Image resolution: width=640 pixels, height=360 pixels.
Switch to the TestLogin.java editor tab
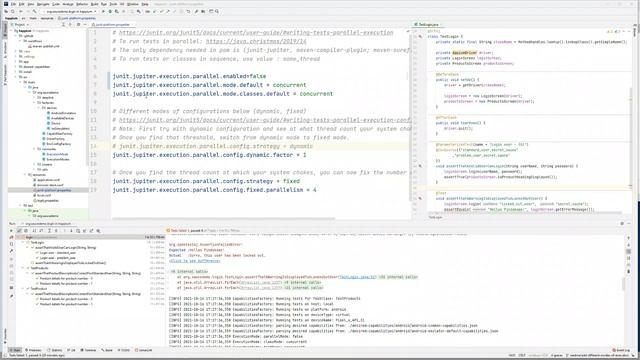point(428,25)
